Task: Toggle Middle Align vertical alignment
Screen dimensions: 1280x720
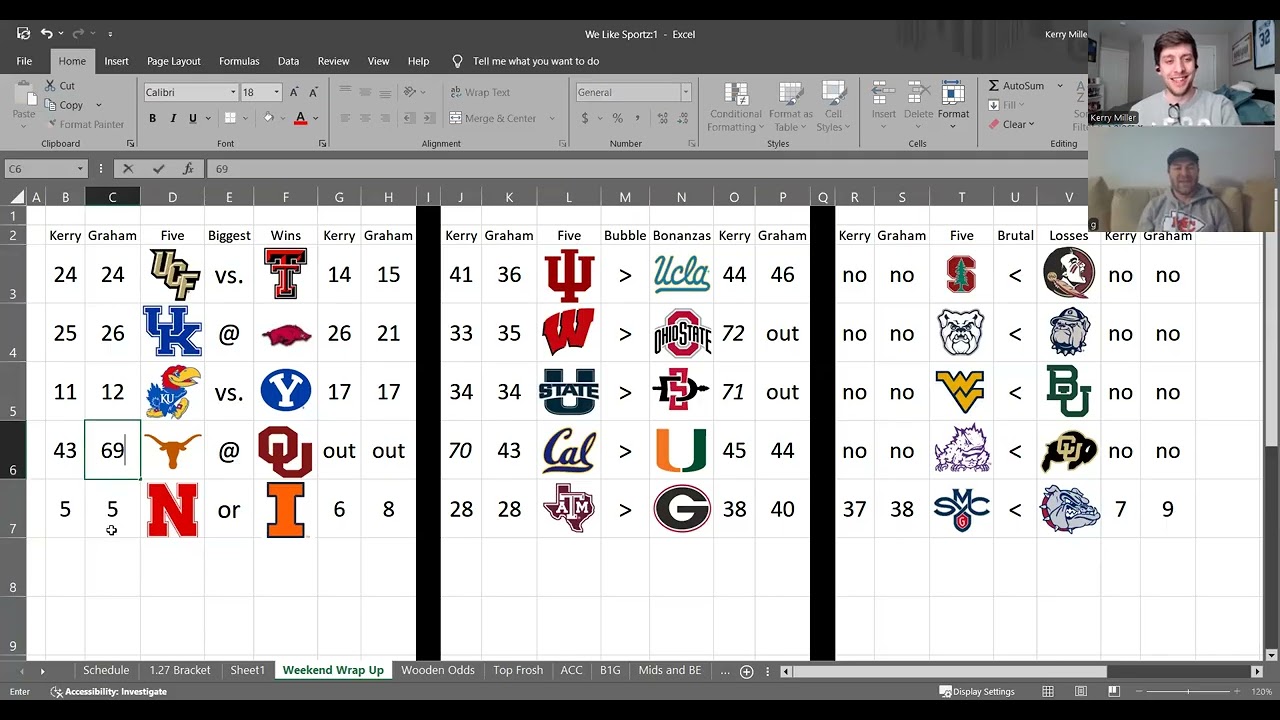Action: 365,92
